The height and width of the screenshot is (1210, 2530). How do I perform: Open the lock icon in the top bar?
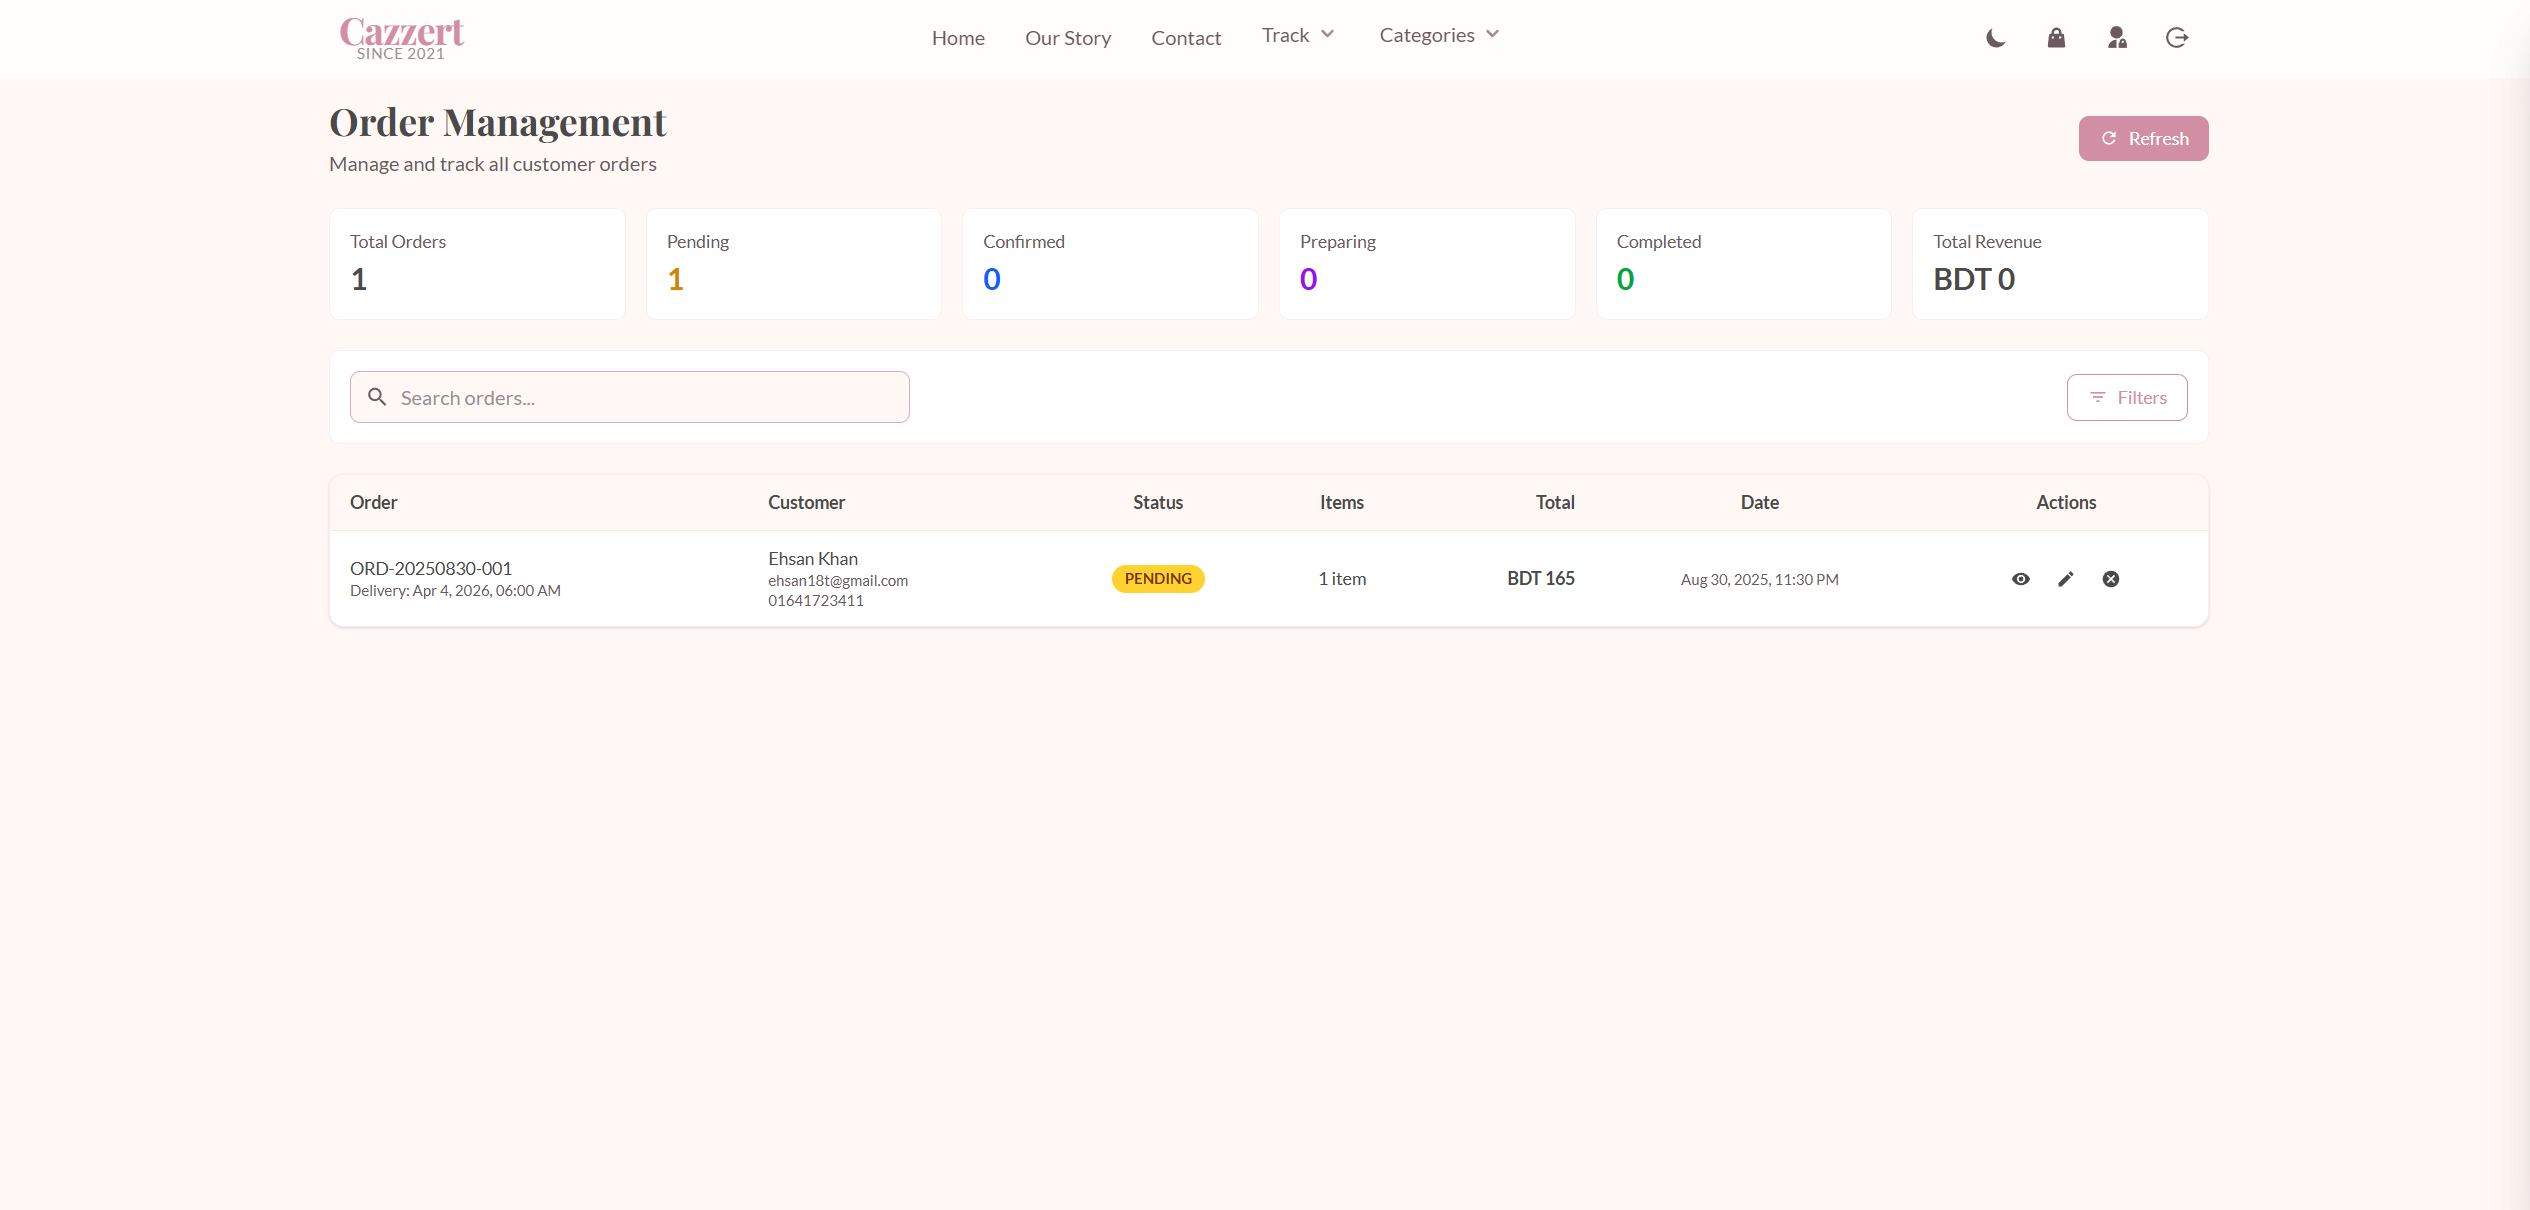coord(2056,38)
